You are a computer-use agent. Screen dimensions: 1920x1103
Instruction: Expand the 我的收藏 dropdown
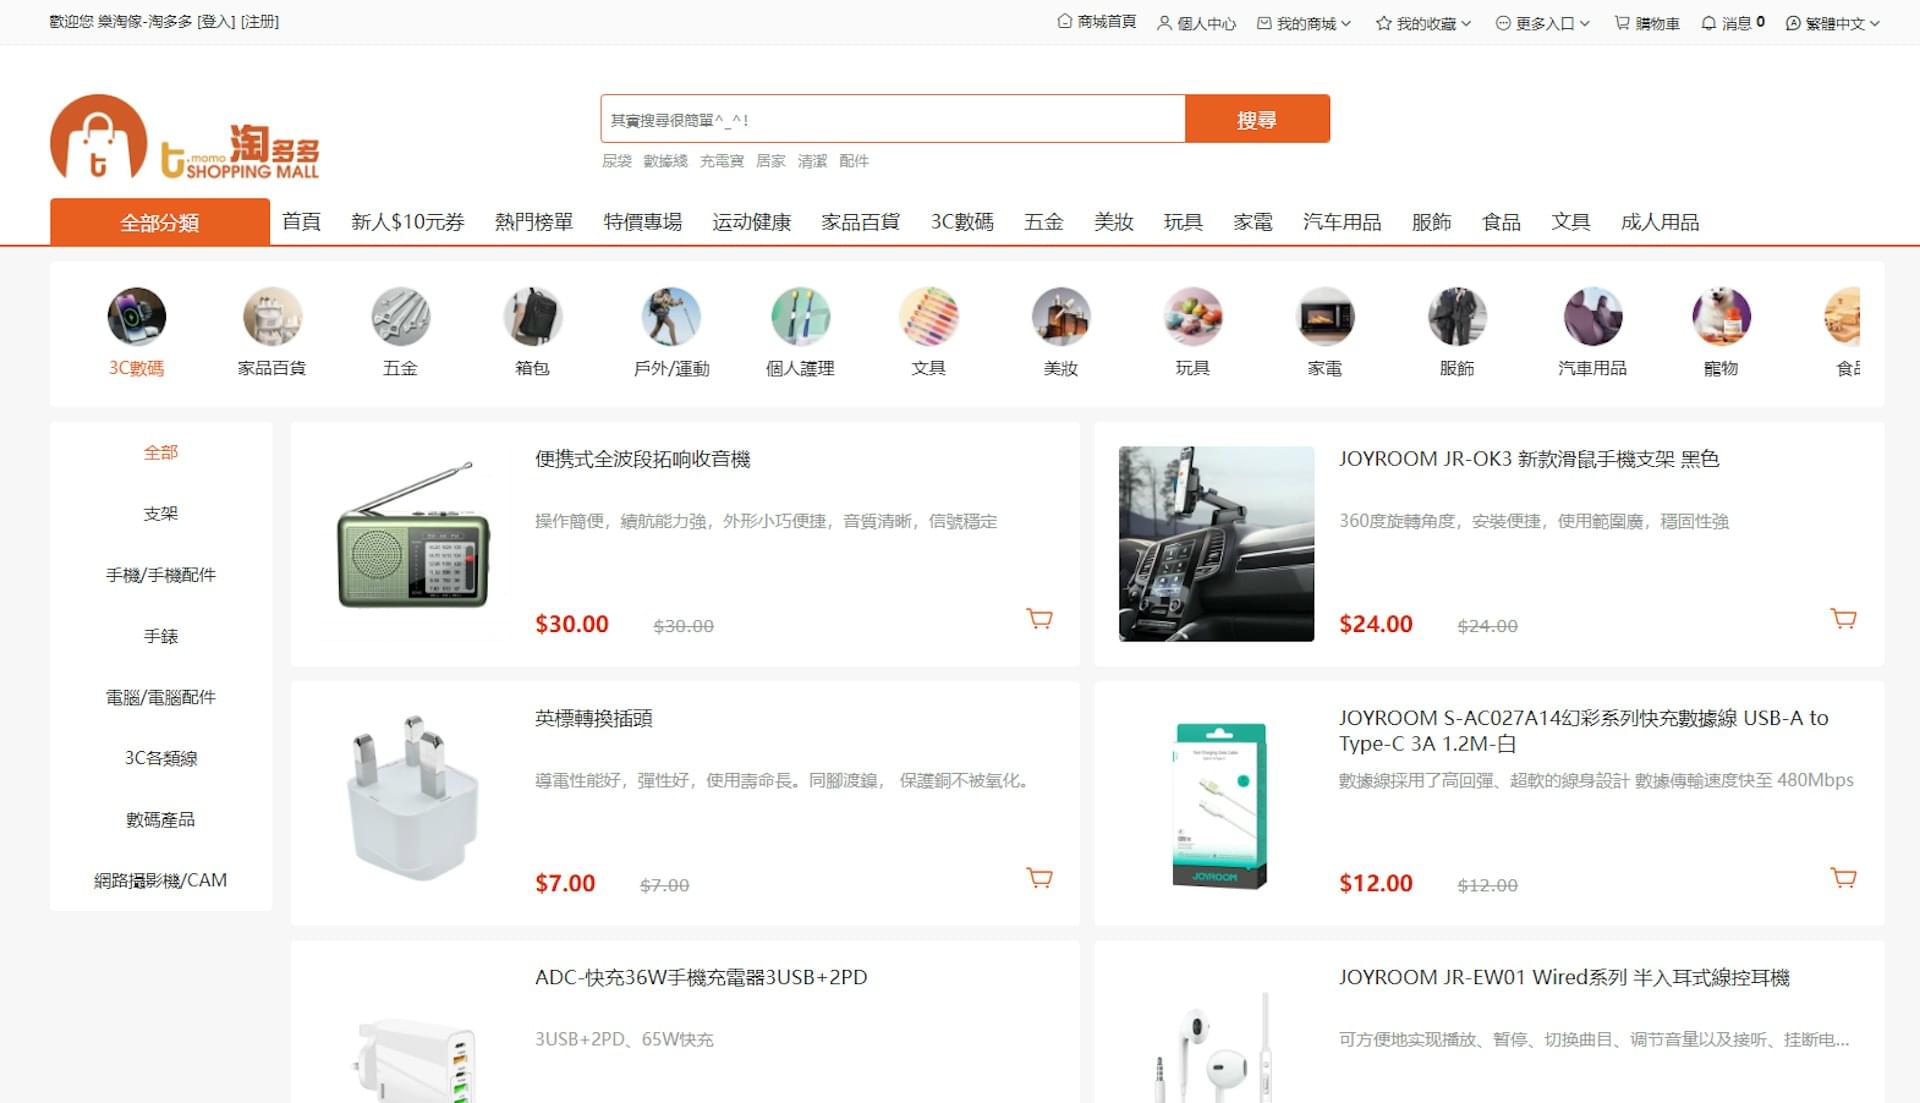pyautogui.click(x=1424, y=23)
